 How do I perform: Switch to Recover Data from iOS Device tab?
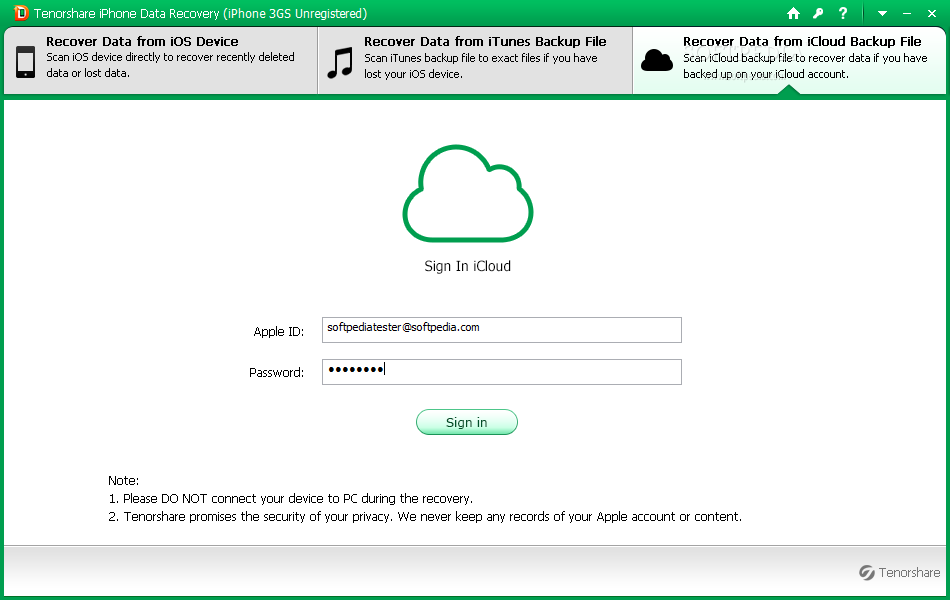coord(161,60)
